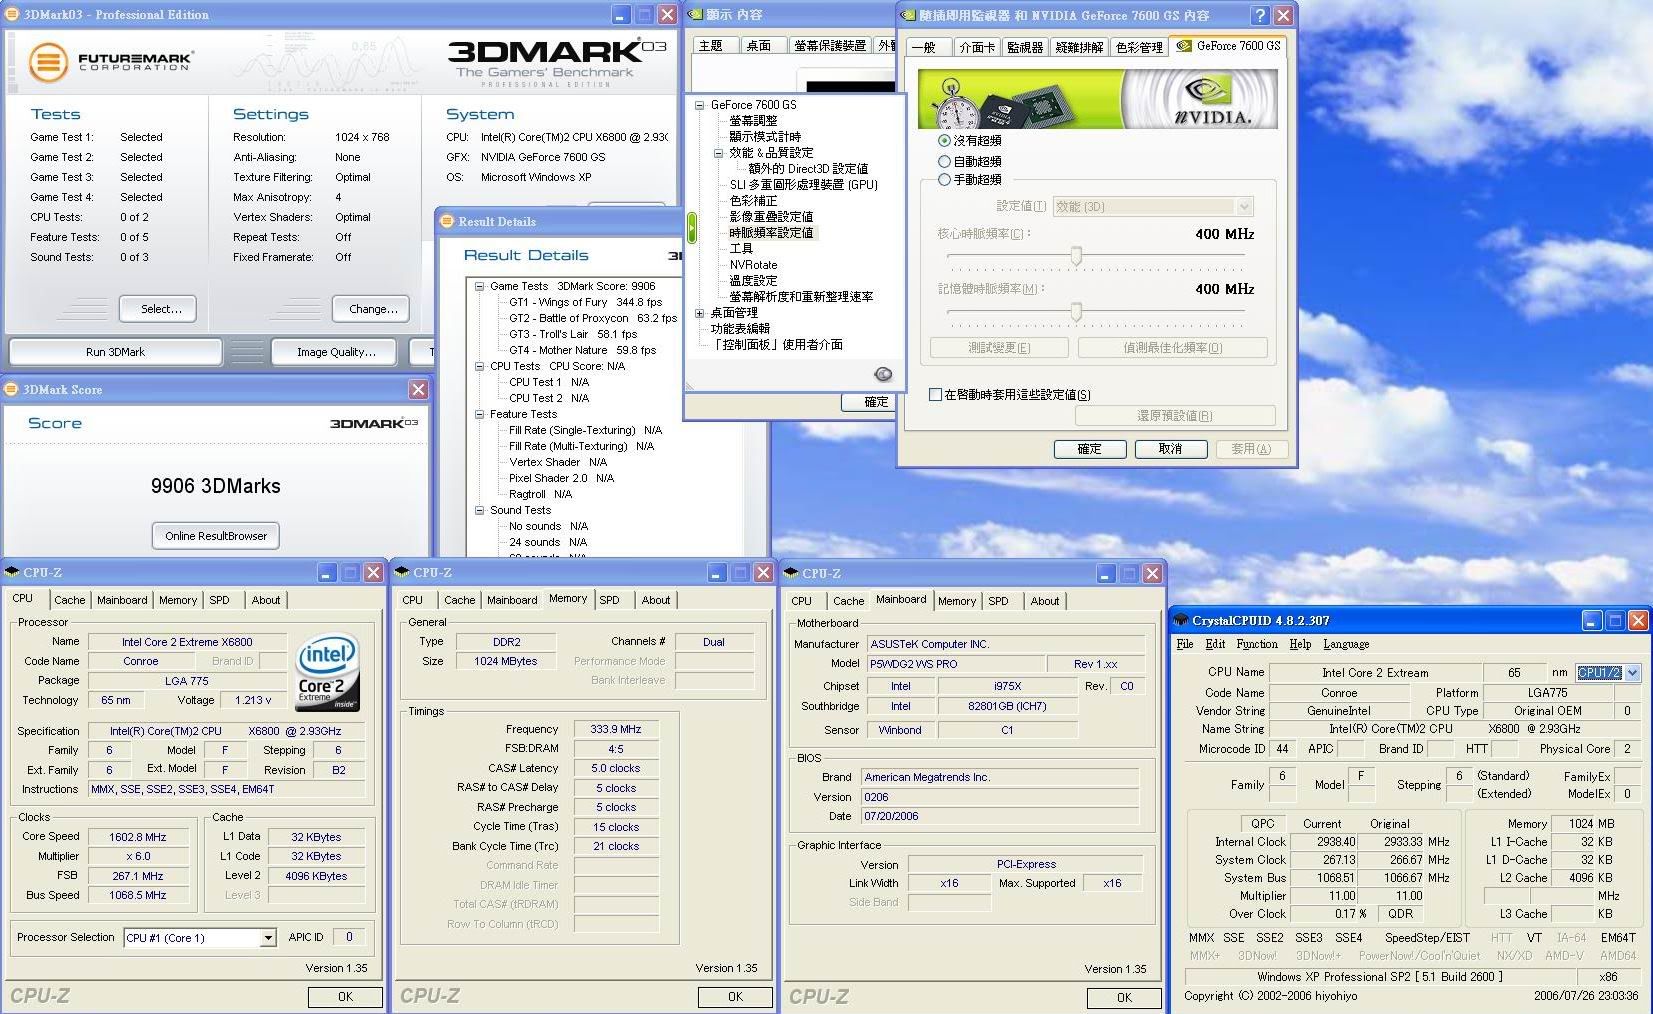
Task: Click the Image Quality... button
Action: [x=336, y=352]
